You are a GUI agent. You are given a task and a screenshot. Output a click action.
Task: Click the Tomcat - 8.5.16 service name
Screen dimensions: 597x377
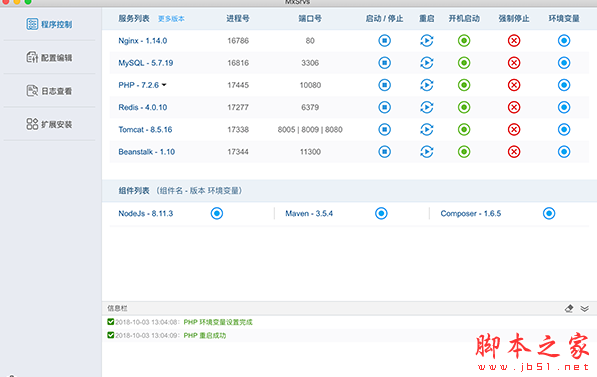(145, 129)
